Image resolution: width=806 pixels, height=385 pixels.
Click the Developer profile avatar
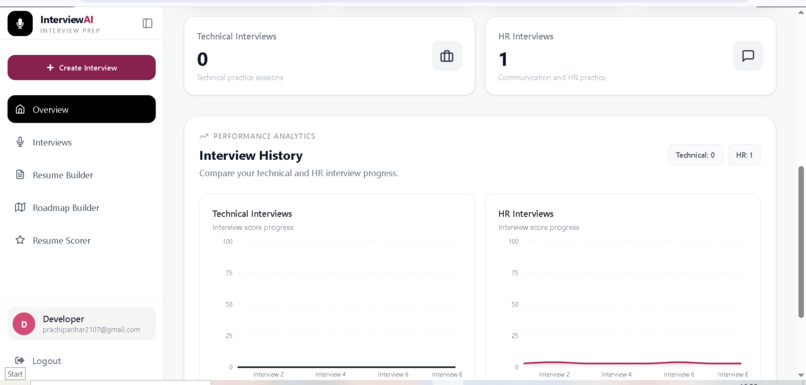tap(24, 324)
